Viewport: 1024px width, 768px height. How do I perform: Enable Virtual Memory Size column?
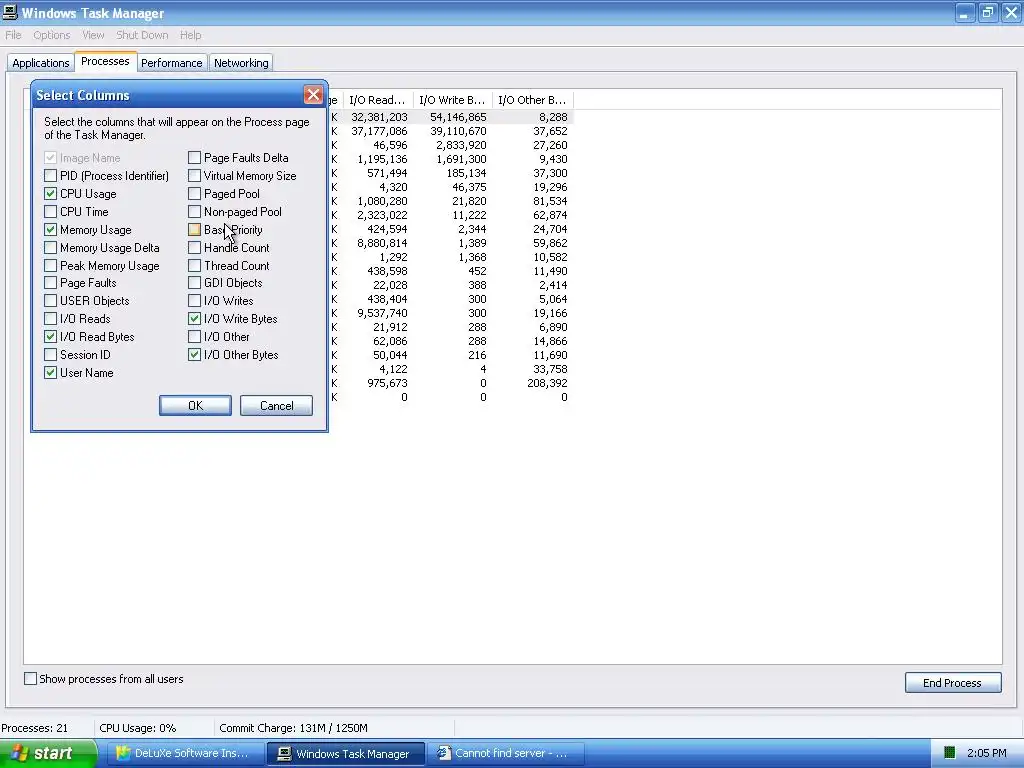(194, 176)
